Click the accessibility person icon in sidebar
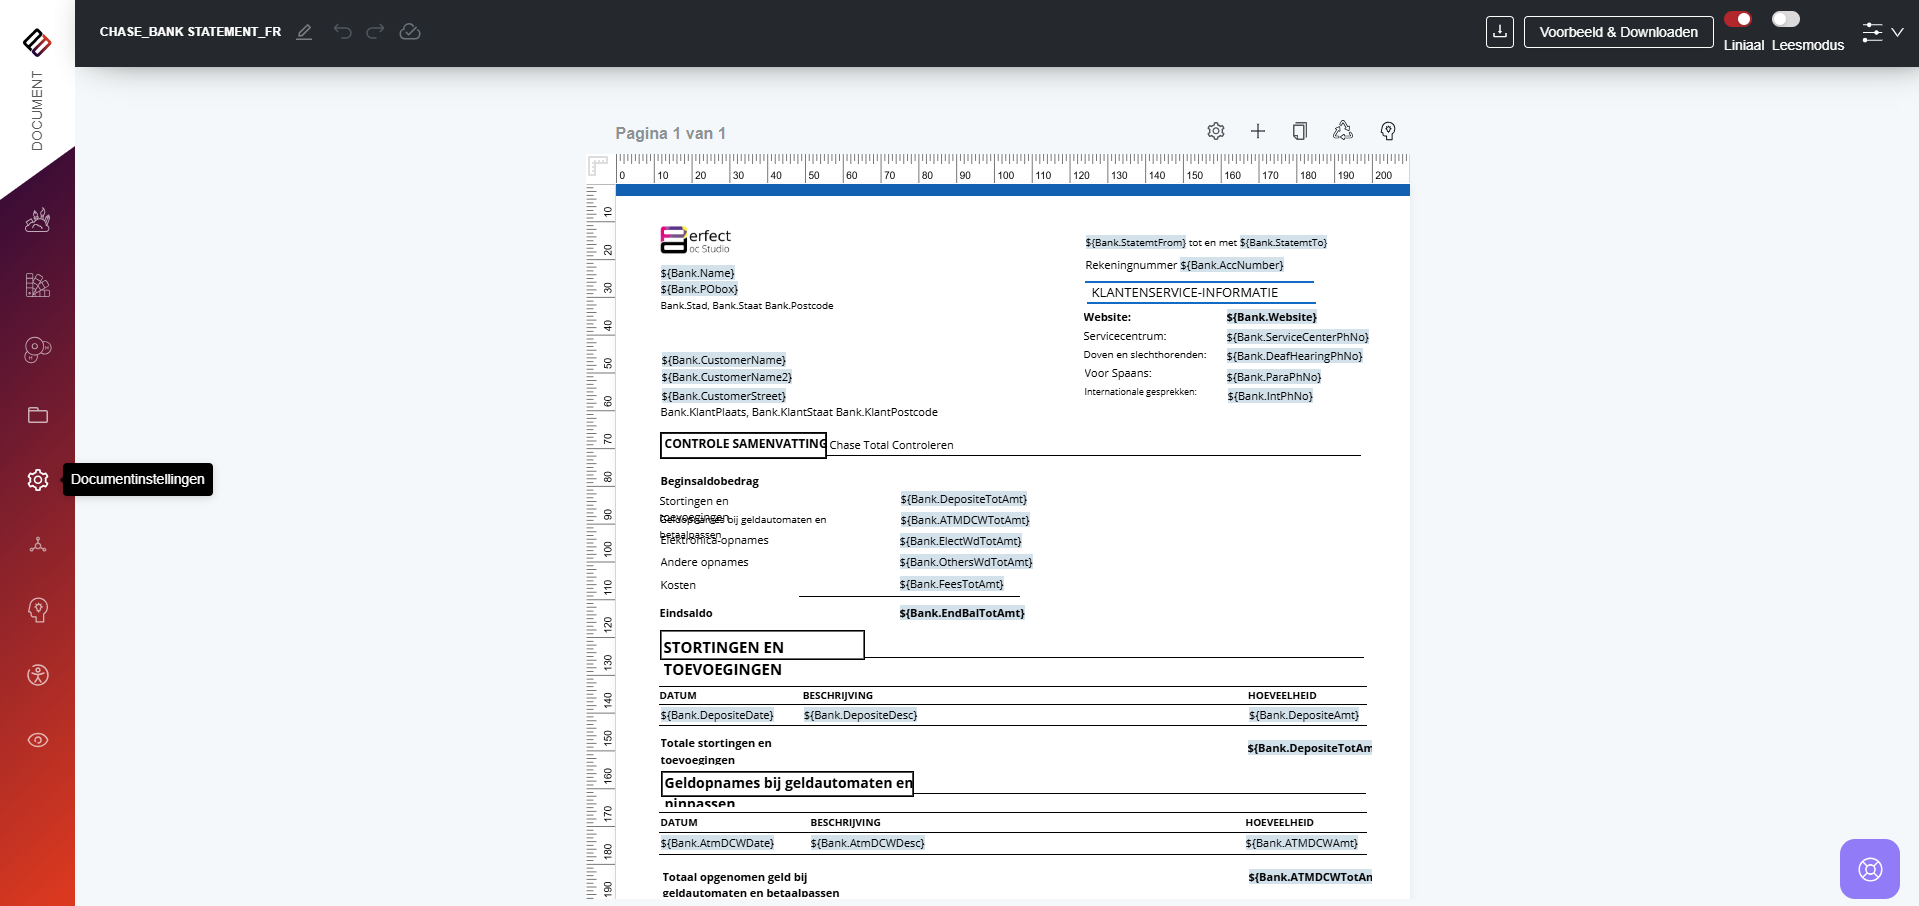Screen dimensions: 1919x906 tap(38, 675)
